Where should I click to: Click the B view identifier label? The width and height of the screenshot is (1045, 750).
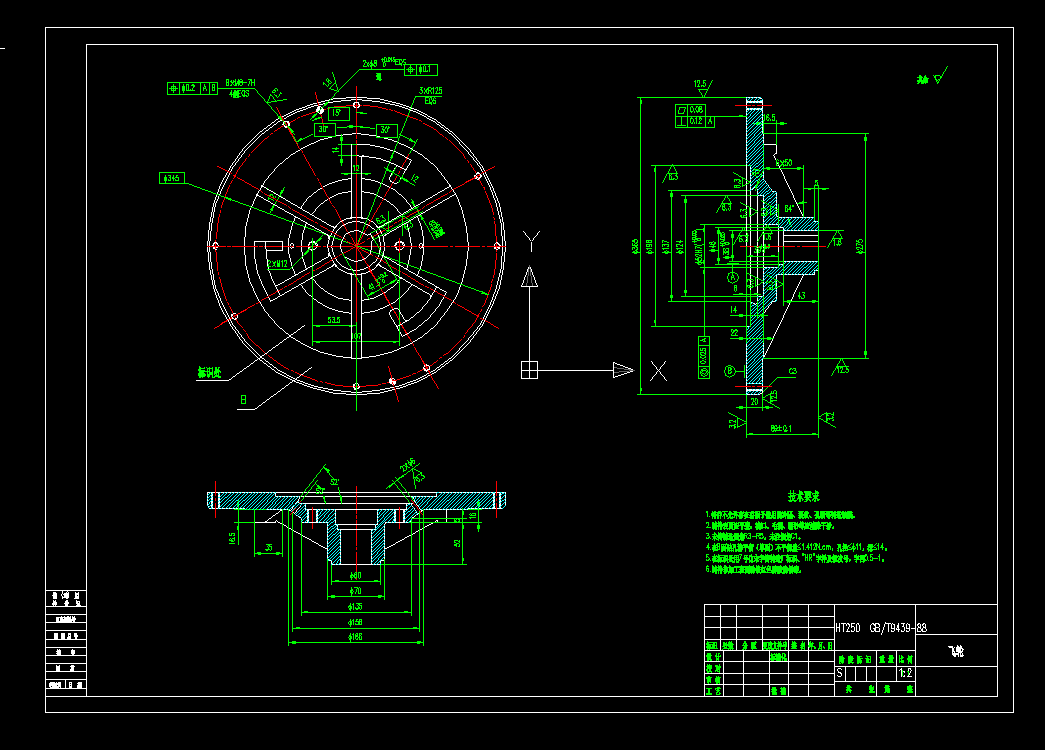(x=244, y=397)
